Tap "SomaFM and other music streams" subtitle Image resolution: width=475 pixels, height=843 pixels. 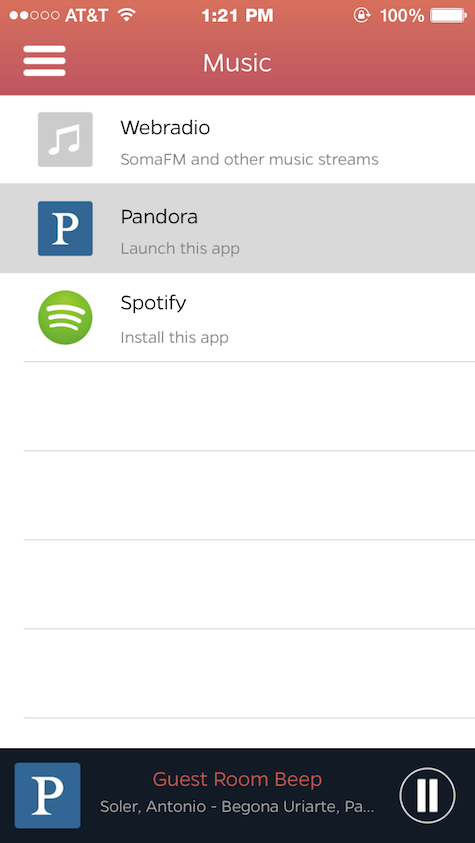pyautogui.click(x=249, y=160)
